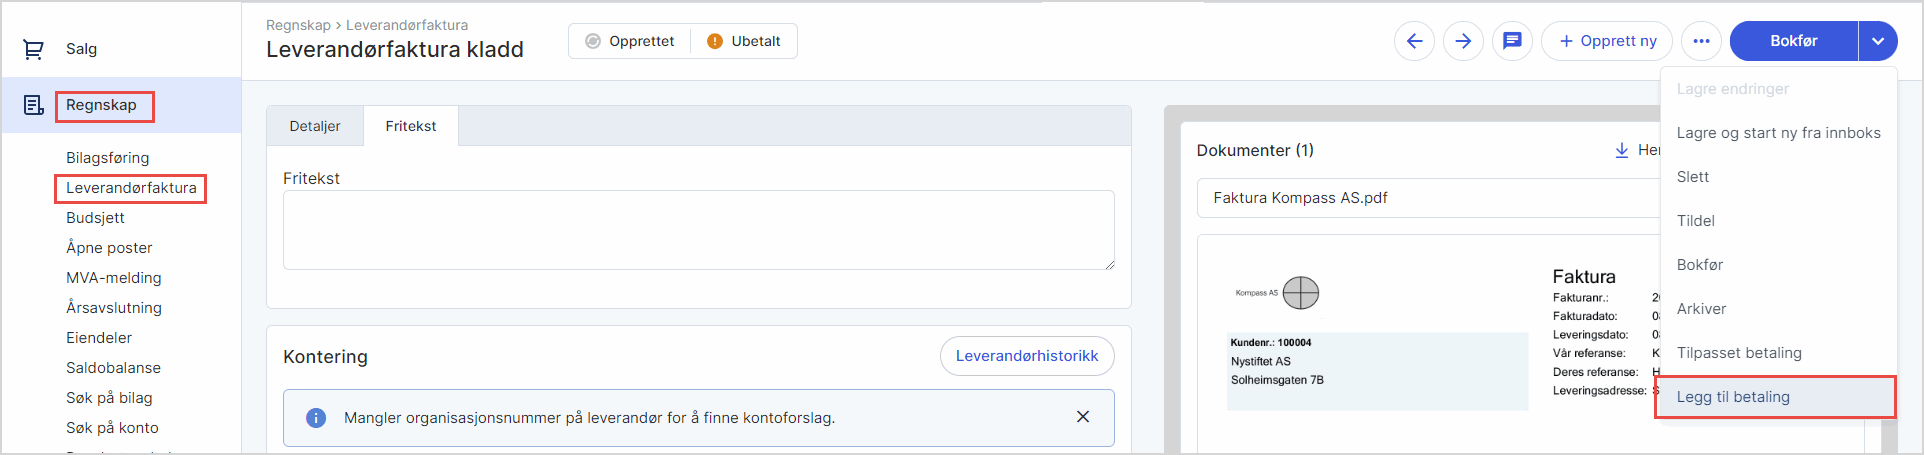The width and height of the screenshot is (1924, 455).
Task: Open Leverandørhistorikk button
Action: 1026,356
